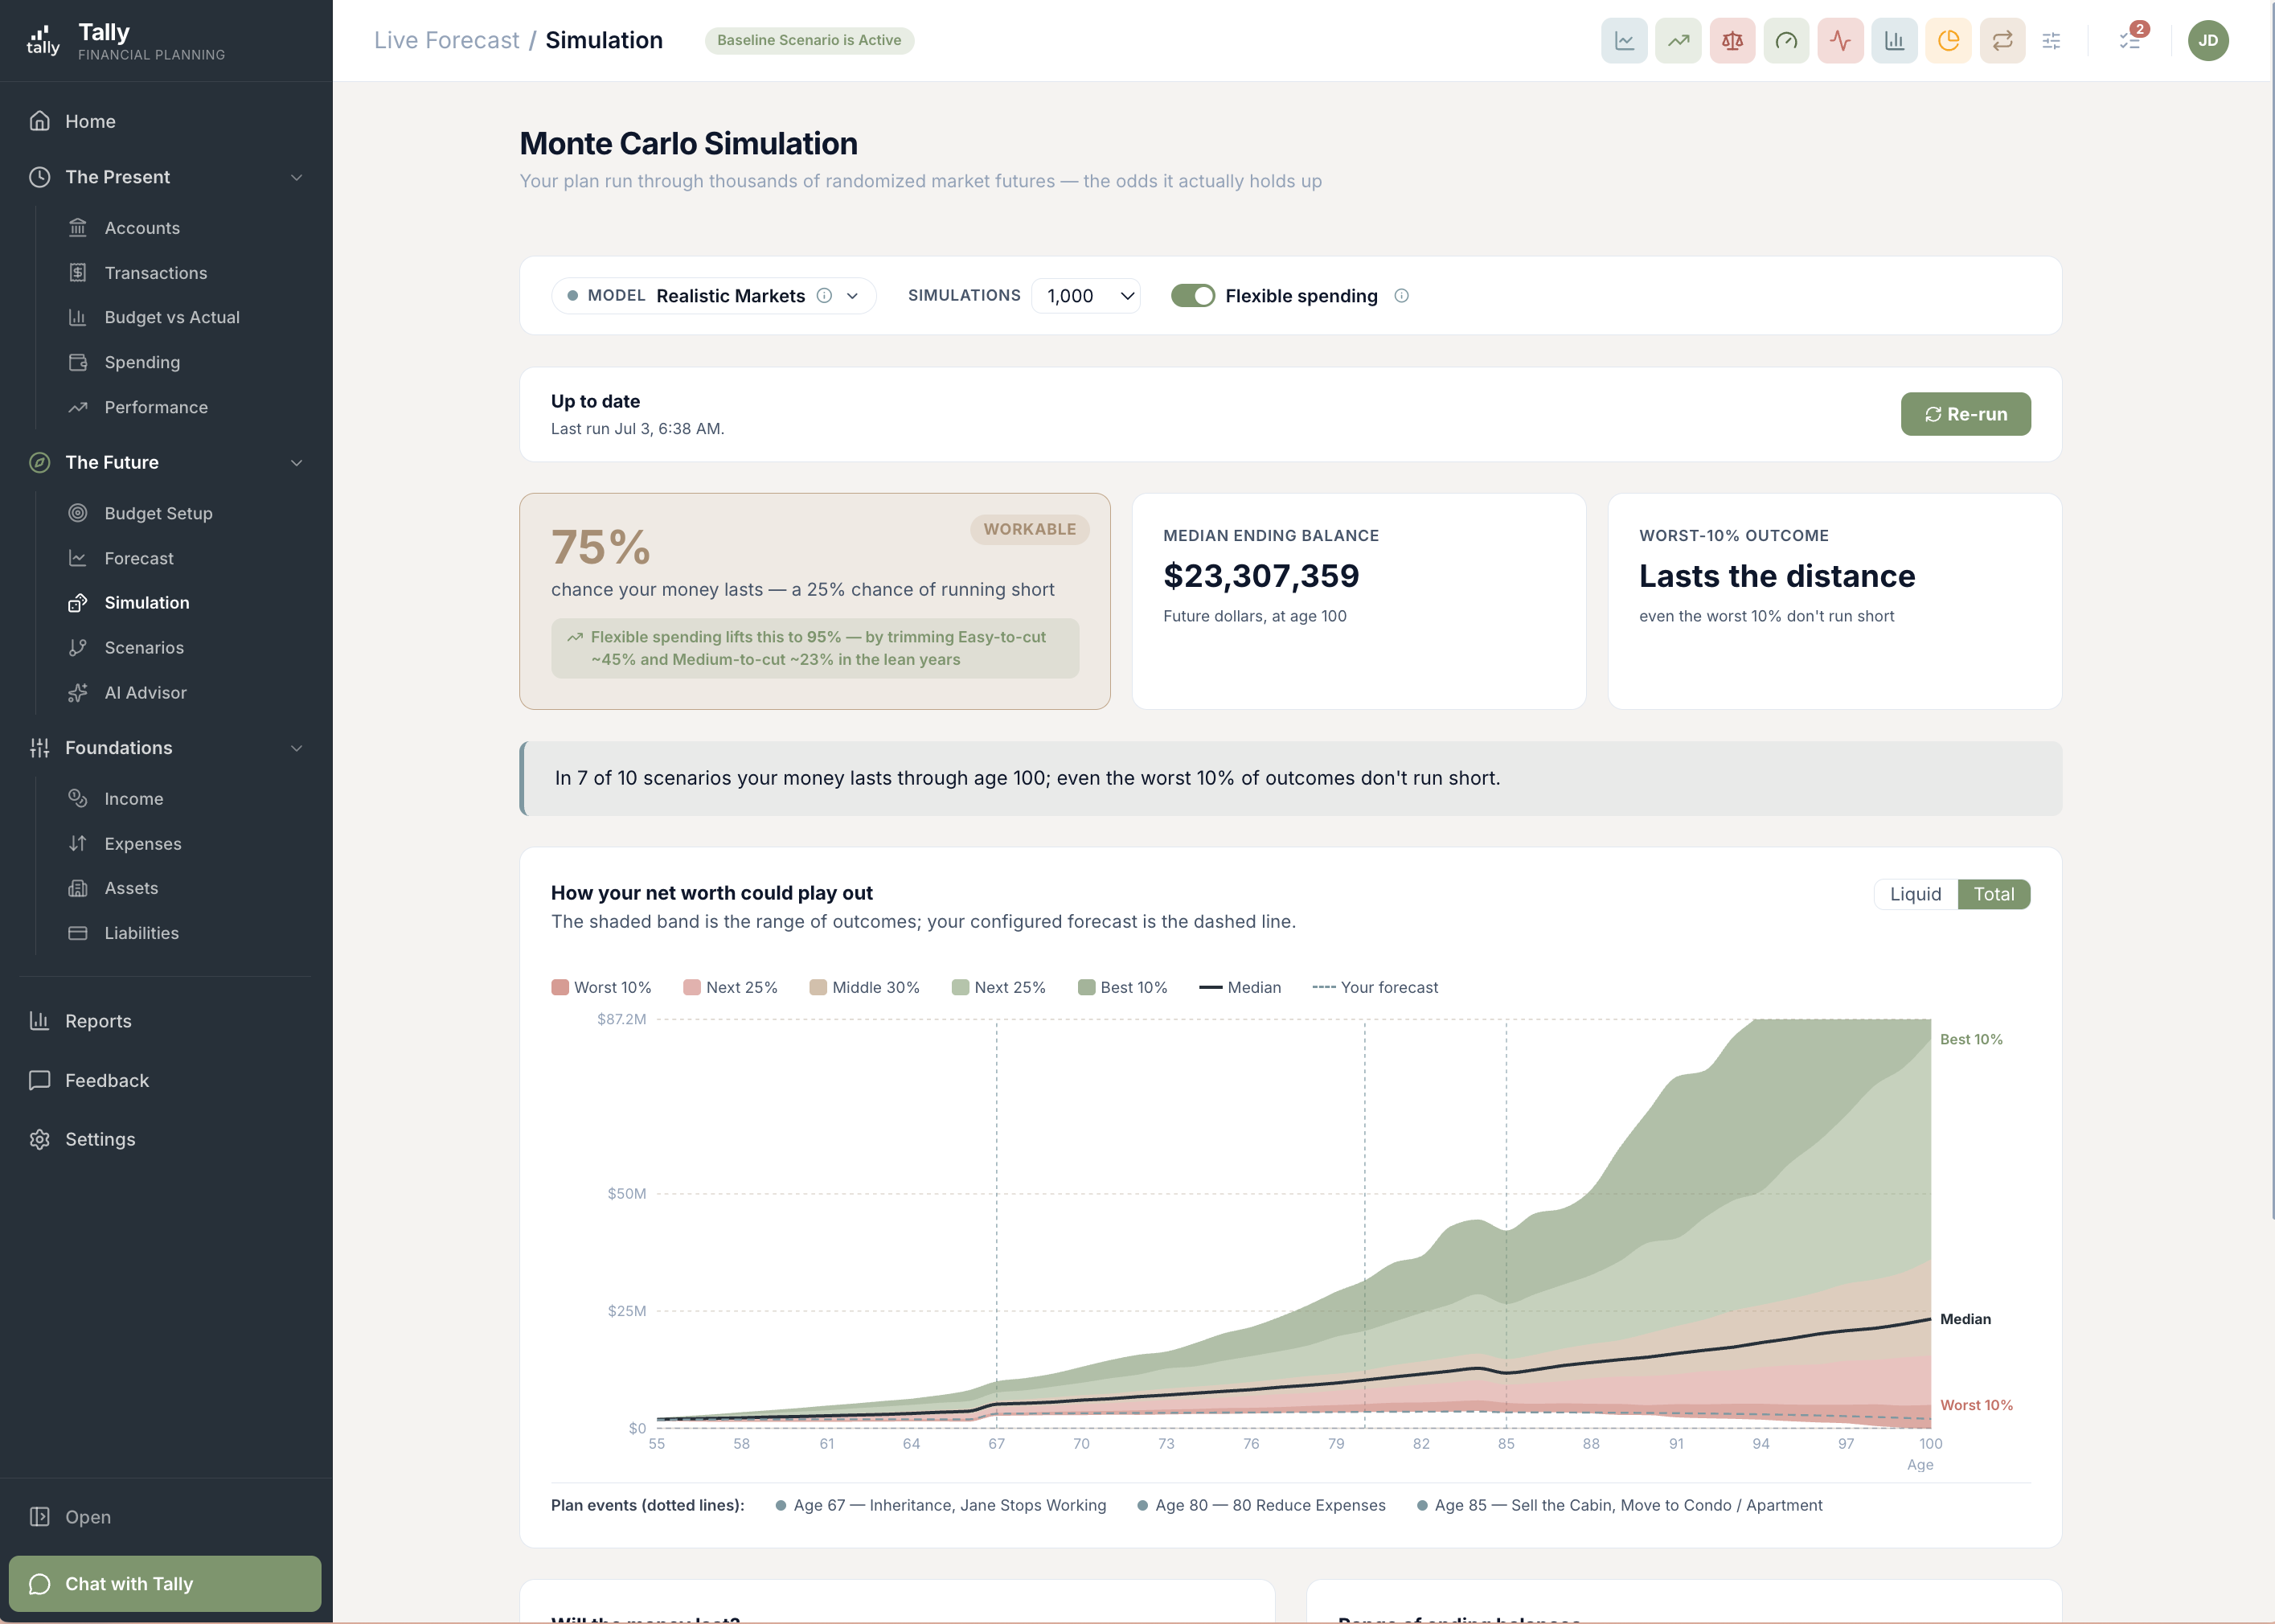This screenshot has width=2275, height=1624.
Task: Go to Budget vs Actual
Action: pyautogui.click(x=171, y=317)
